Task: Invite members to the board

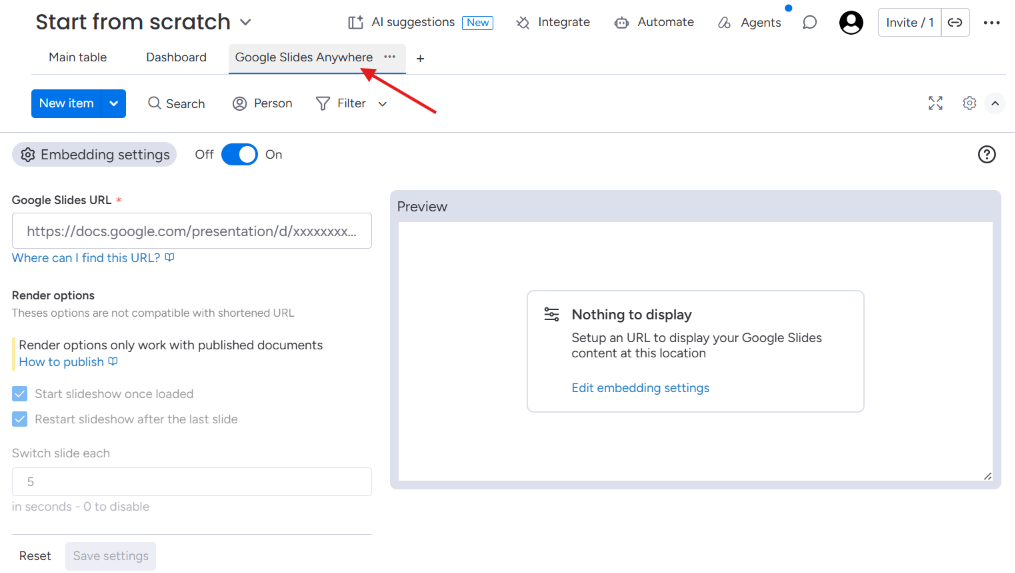Action: pos(909,23)
